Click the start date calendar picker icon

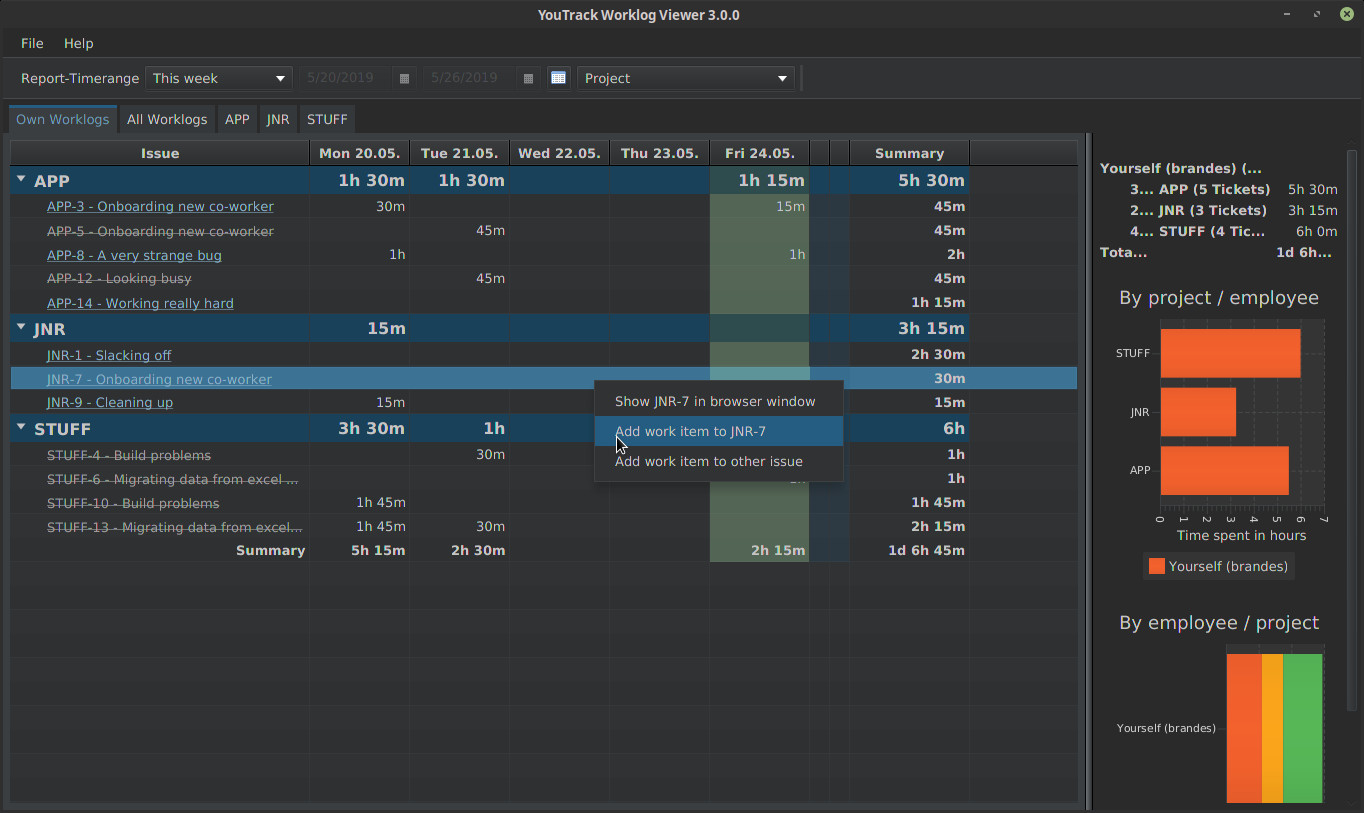point(404,78)
